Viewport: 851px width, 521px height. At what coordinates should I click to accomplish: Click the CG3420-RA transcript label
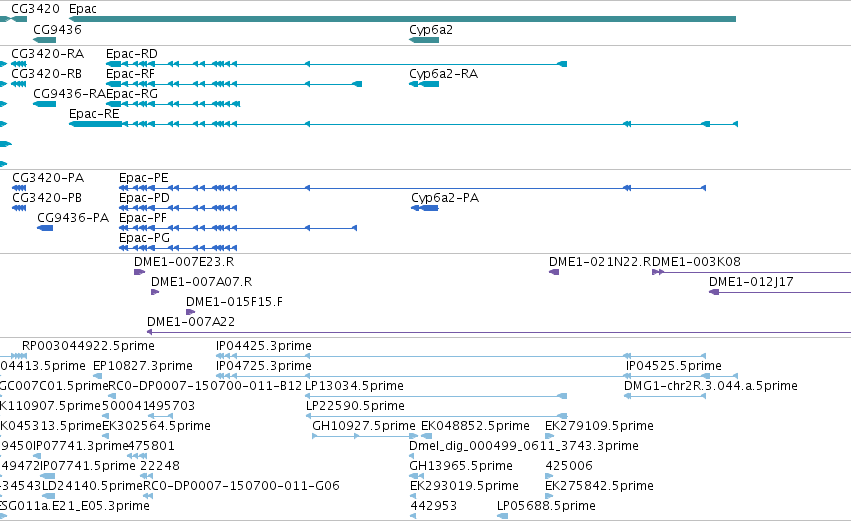(48, 54)
